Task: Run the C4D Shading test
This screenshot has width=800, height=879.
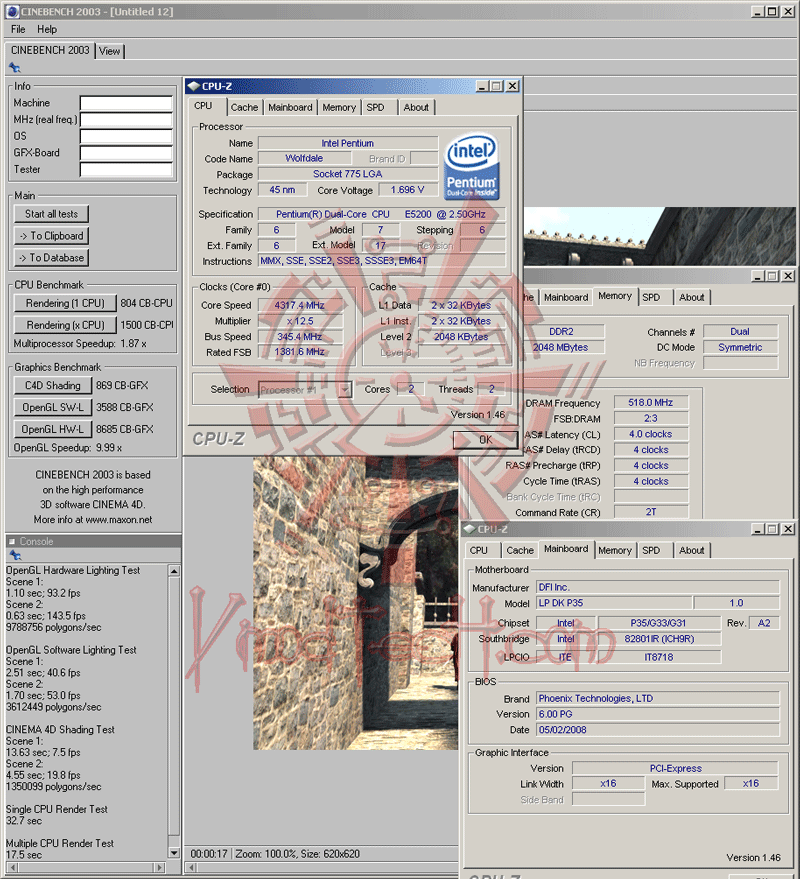Action: tap(53, 386)
